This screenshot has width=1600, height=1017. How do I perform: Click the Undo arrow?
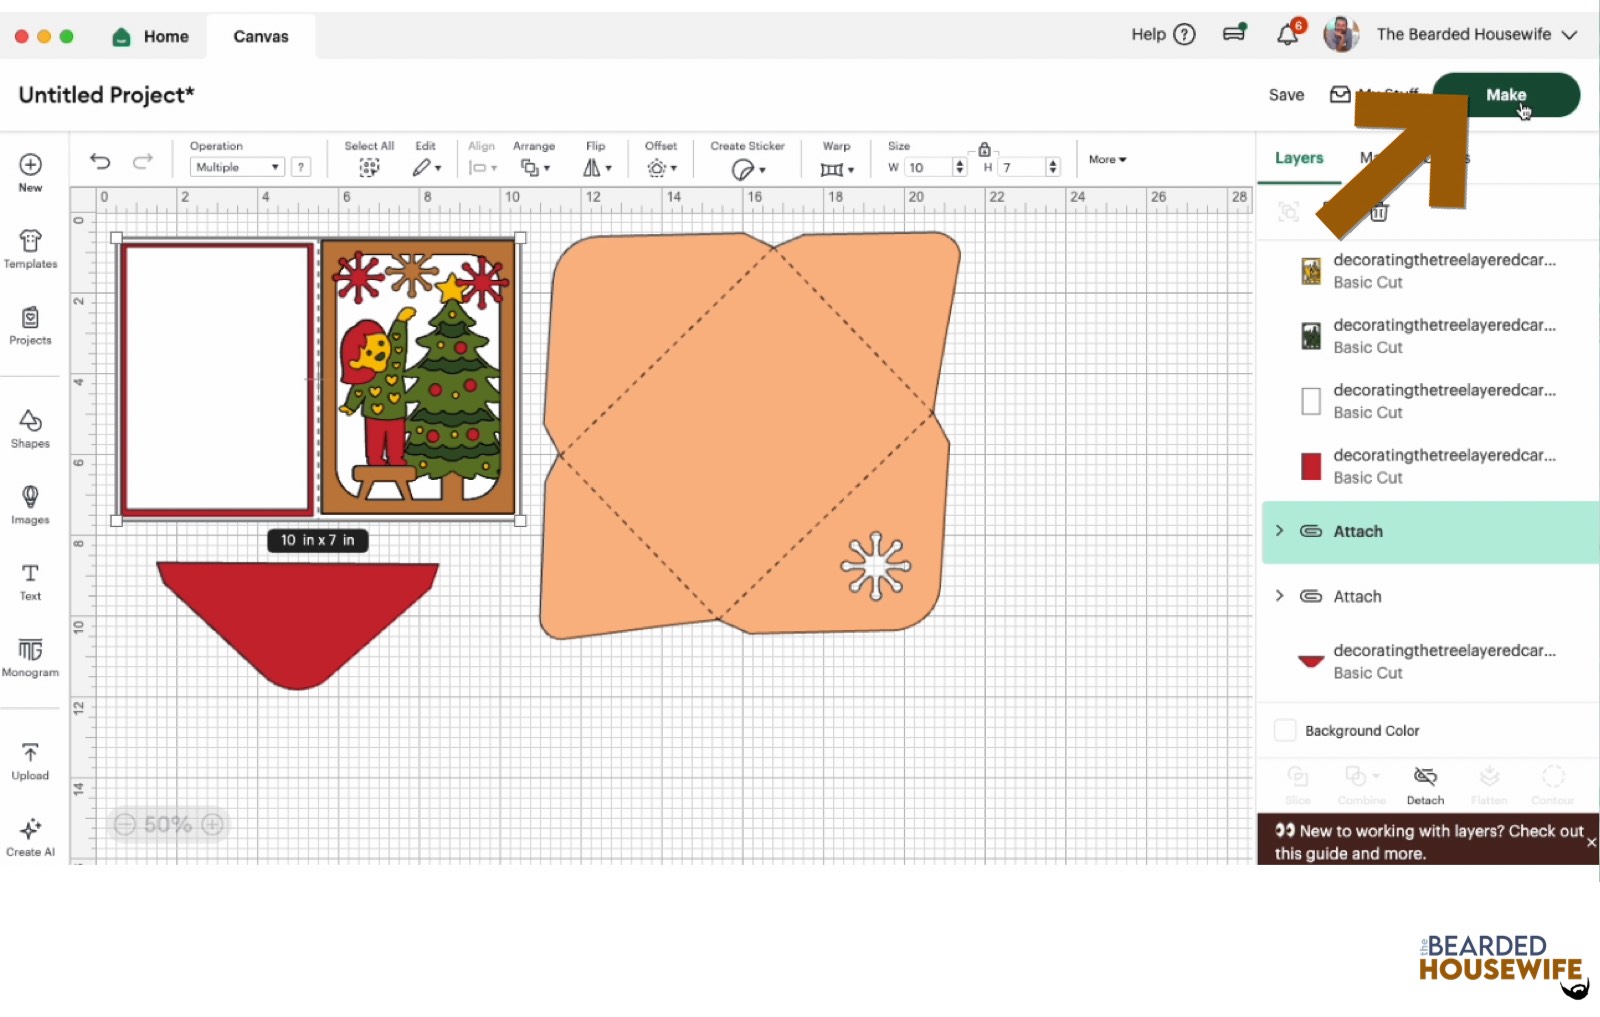click(100, 161)
